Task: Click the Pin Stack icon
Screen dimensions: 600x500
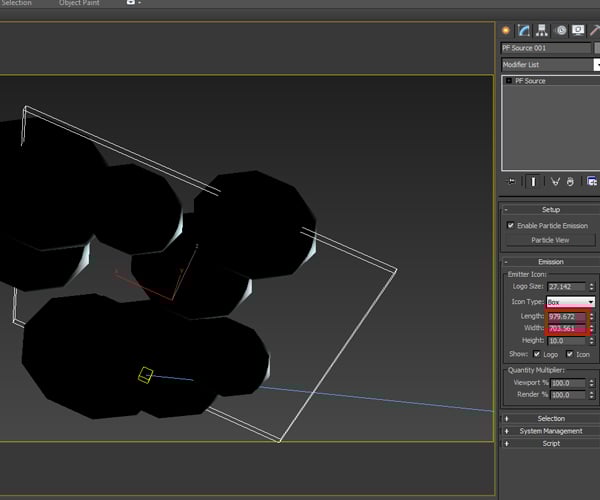Action: pyautogui.click(x=512, y=181)
